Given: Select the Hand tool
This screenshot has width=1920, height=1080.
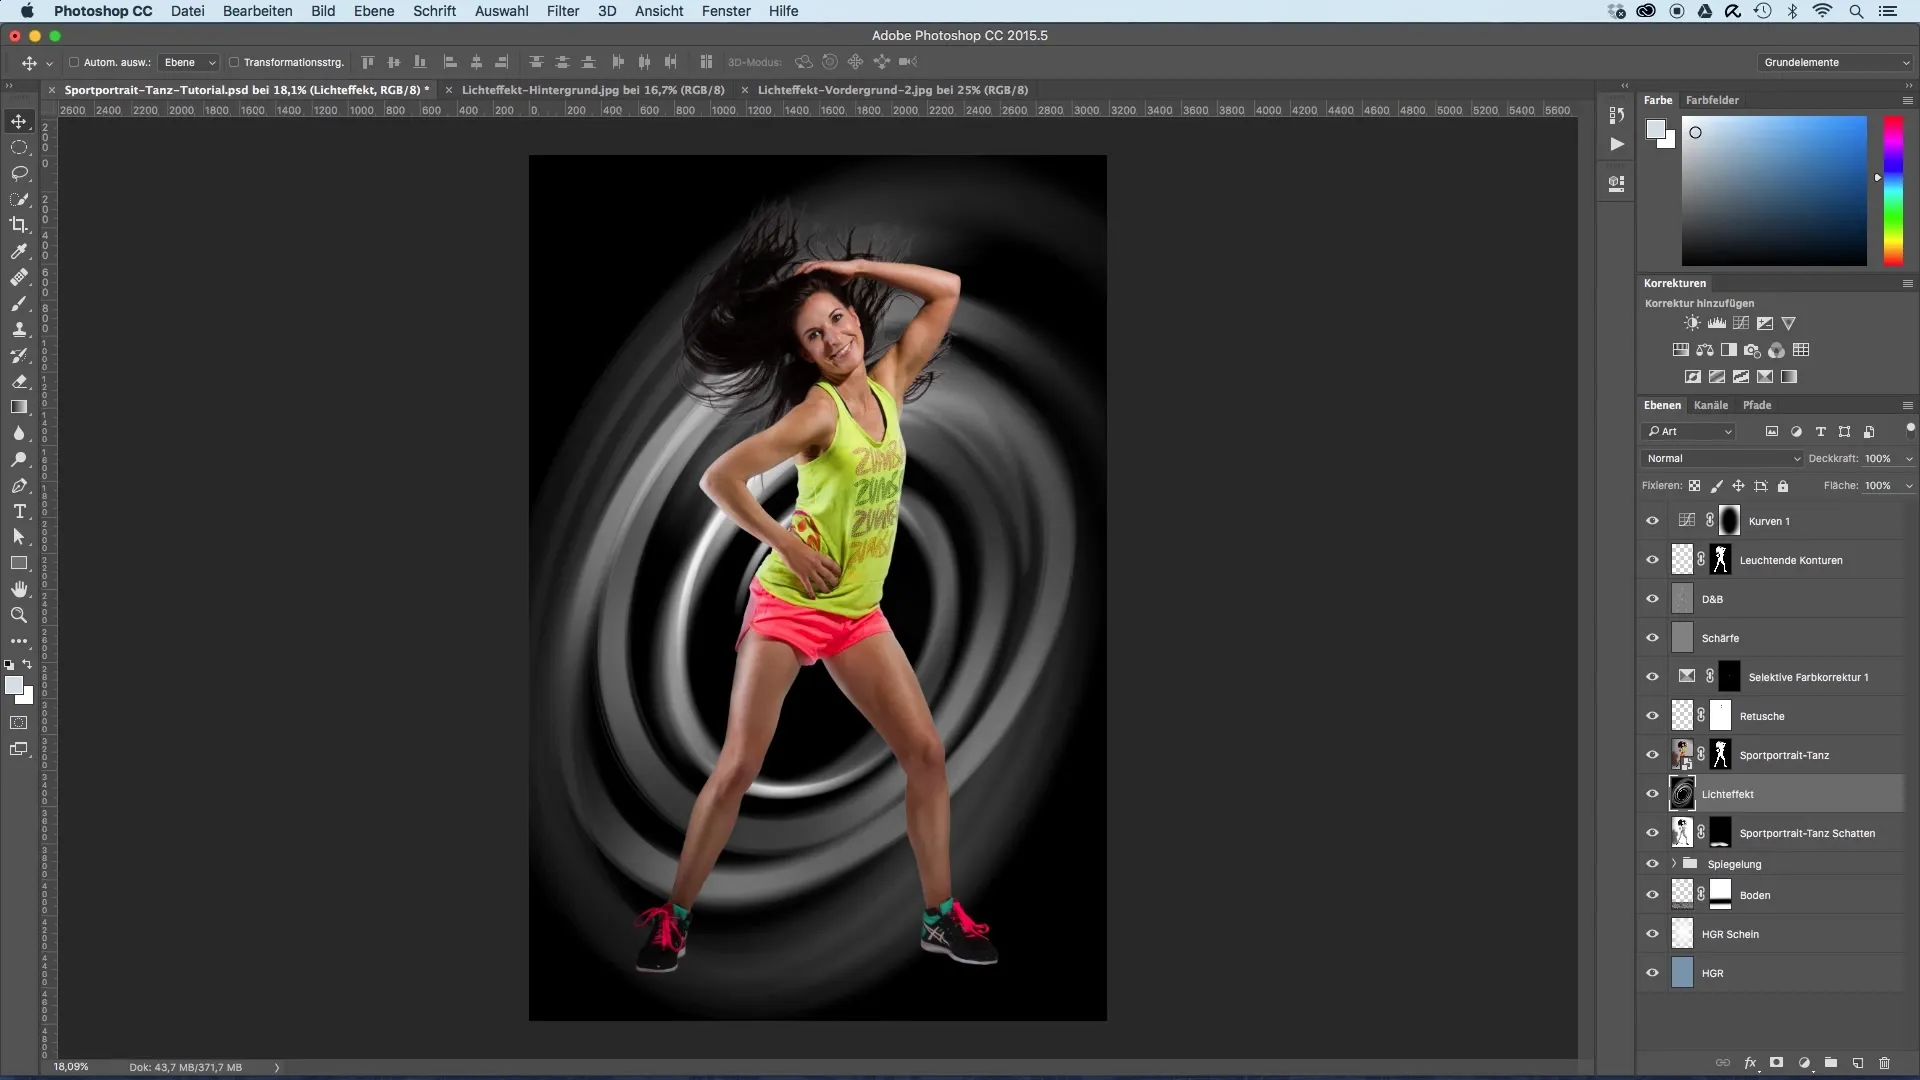Looking at the screenshot, I should click(x=19, y=589).
